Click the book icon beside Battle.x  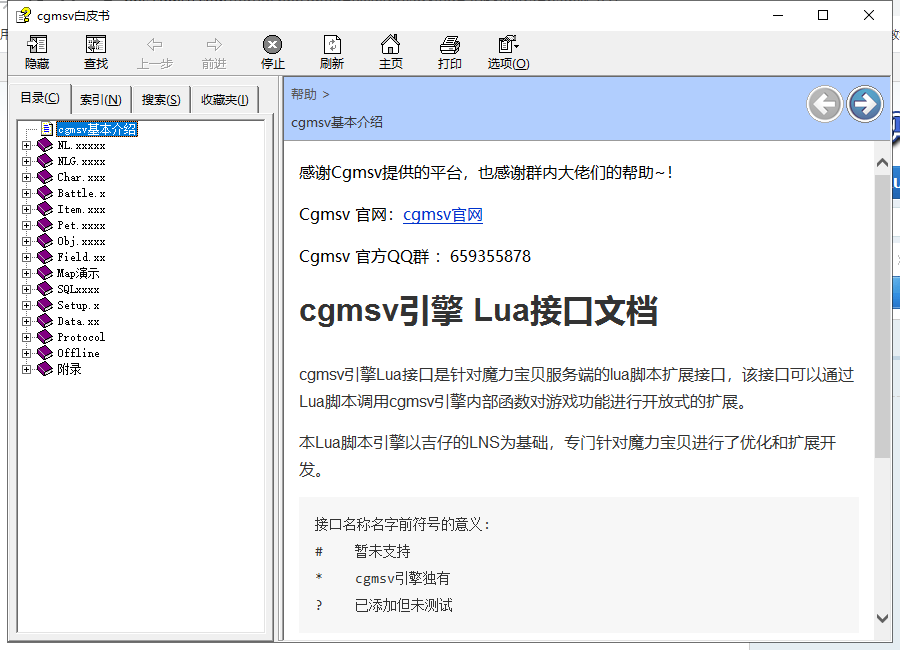pyautogui.click(x=45, y=193)
